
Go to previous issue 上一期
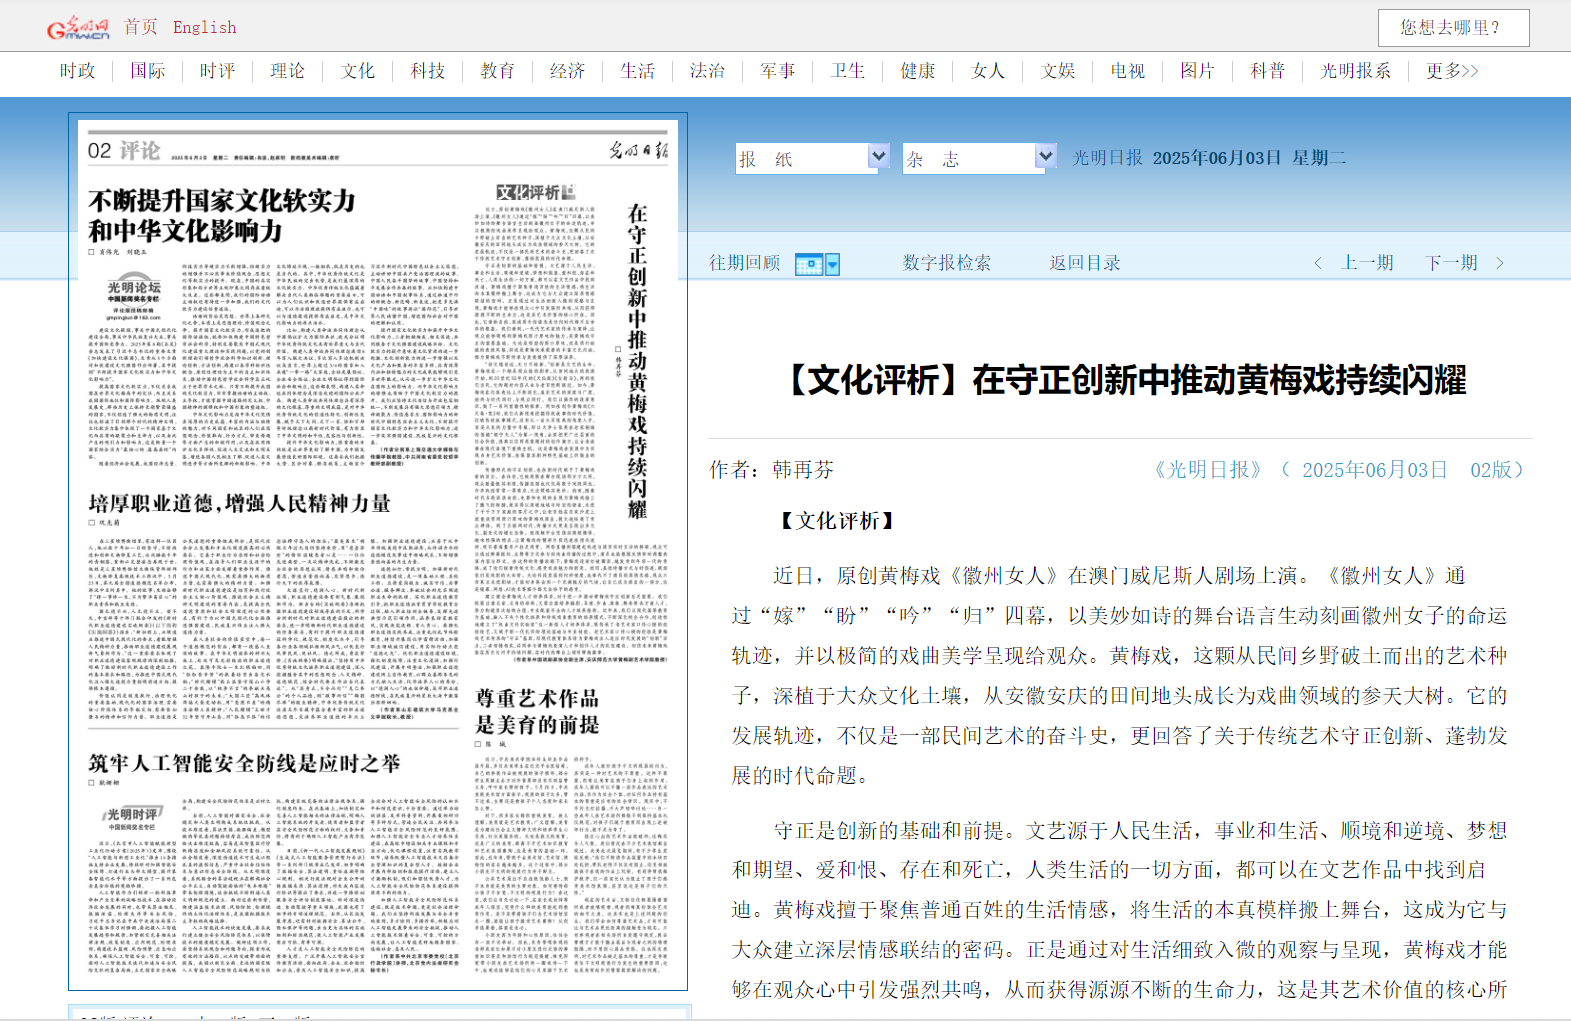1367,263
